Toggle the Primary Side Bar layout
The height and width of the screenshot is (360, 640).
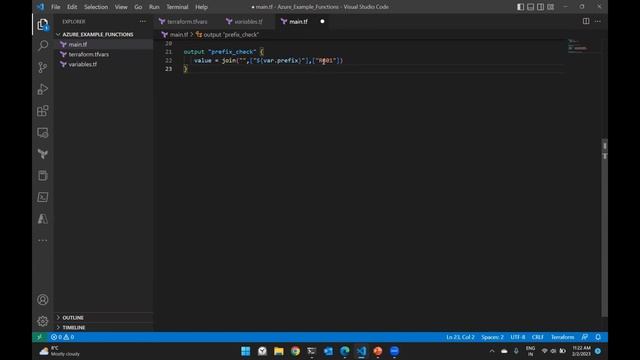(x=520, y=7)
